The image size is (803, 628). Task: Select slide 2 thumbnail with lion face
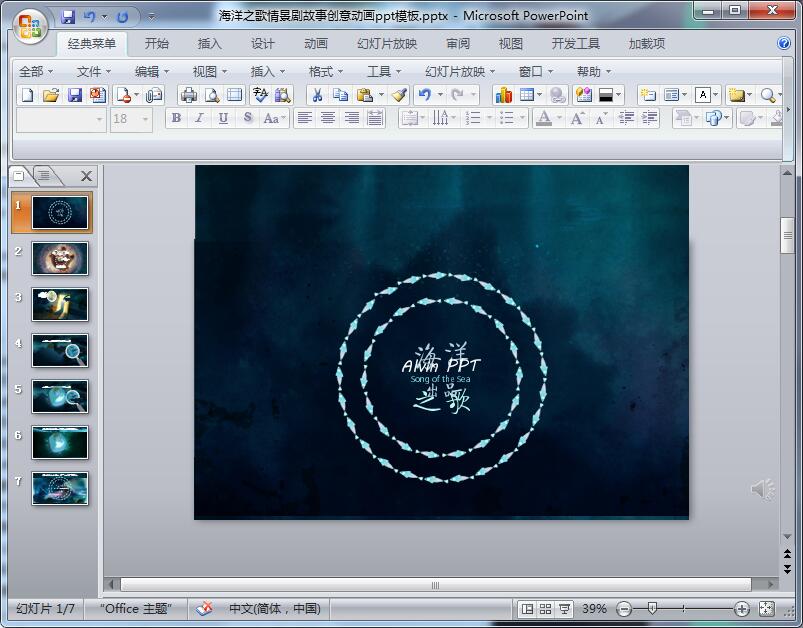(60, 259)
